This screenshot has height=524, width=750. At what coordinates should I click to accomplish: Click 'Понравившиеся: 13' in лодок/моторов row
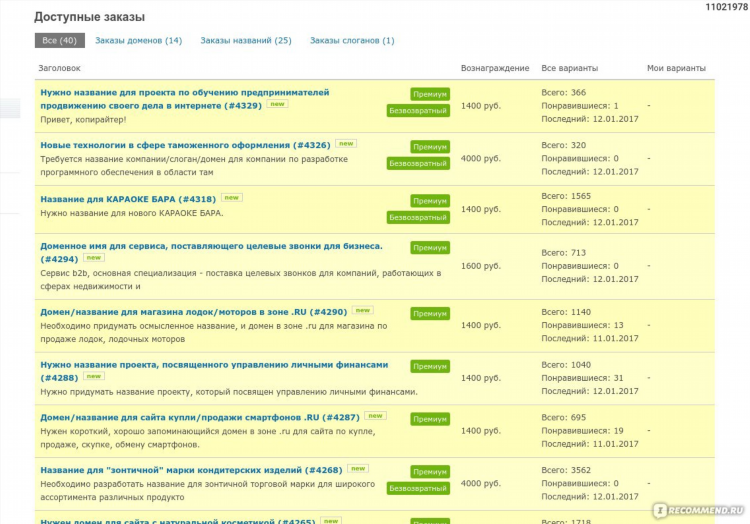[582, 325]
